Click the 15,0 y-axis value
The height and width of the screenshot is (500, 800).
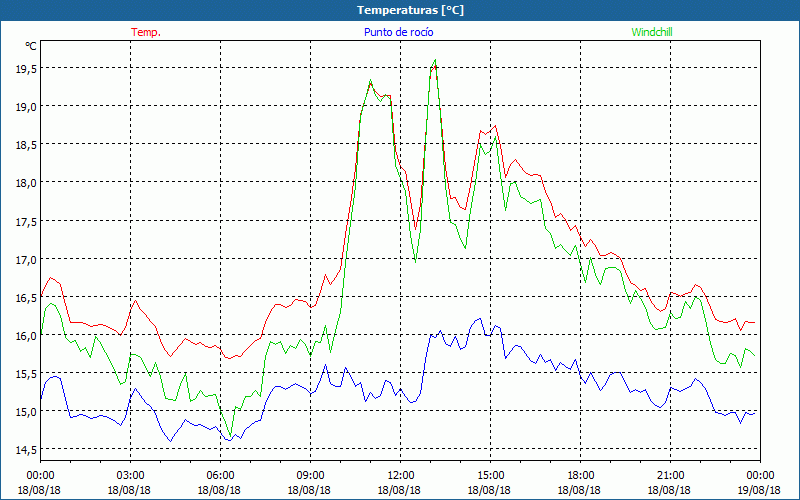pyautogui.click(x=26, y=411)
